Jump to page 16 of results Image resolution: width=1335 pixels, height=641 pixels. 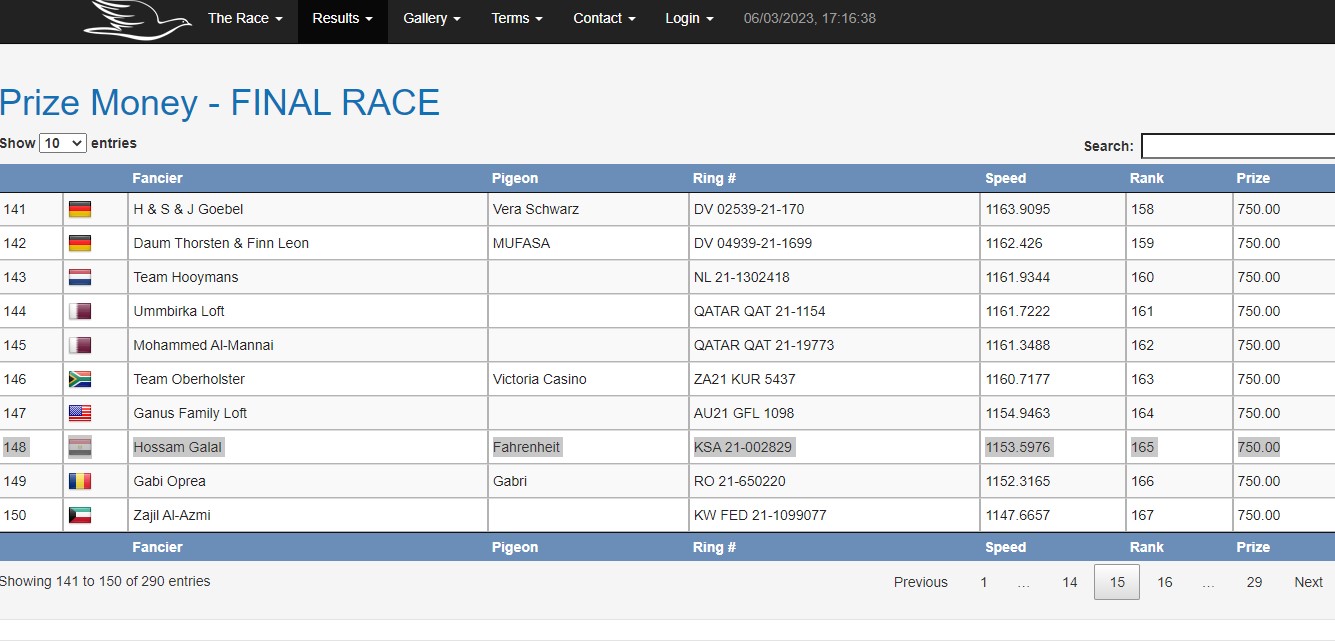pos(1164,581)
